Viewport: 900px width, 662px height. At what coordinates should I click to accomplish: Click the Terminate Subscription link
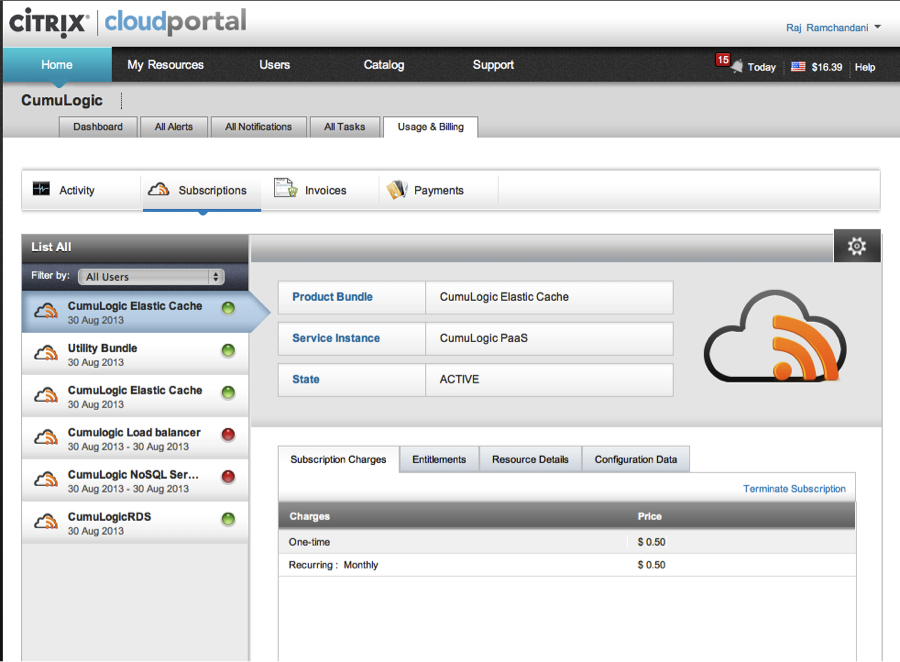coord(794,489)
